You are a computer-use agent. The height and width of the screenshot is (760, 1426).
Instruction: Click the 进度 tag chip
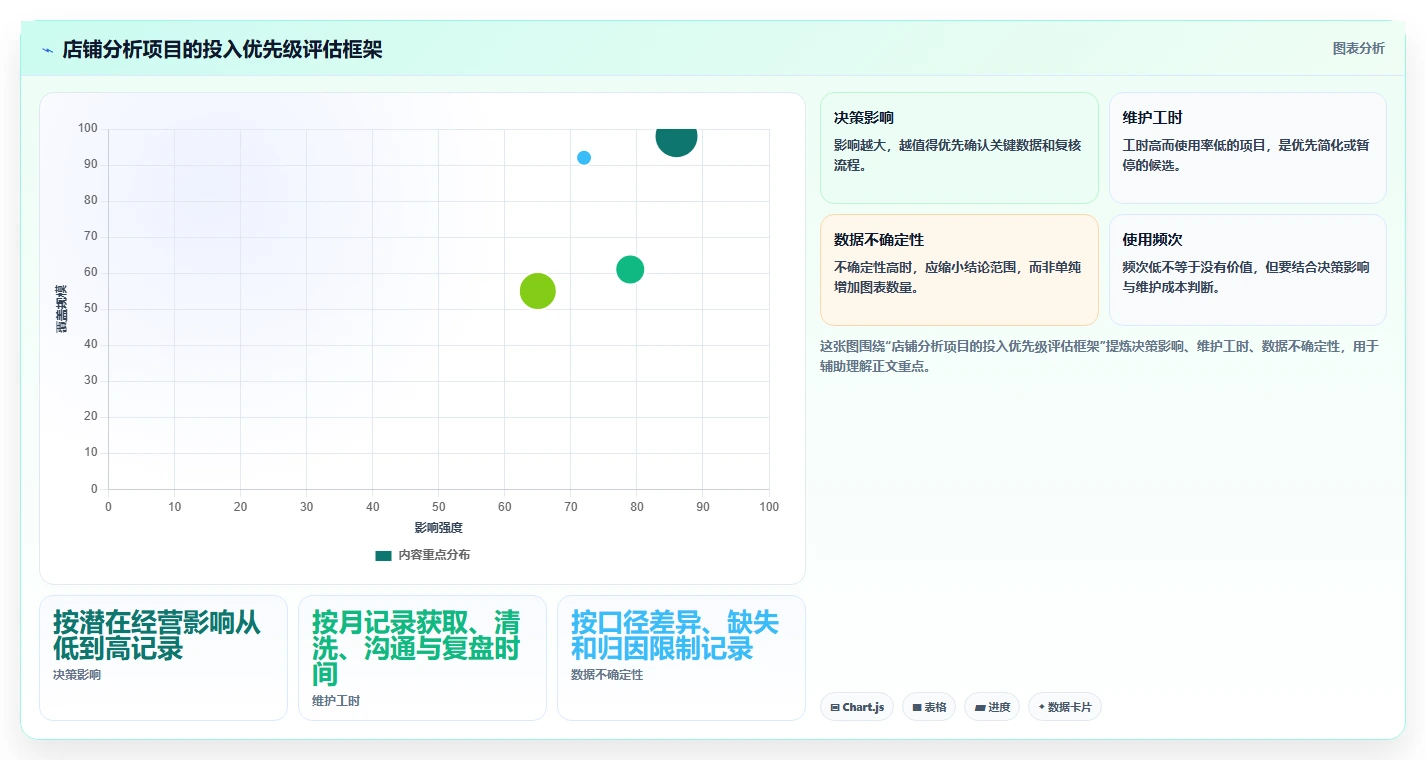992,707
